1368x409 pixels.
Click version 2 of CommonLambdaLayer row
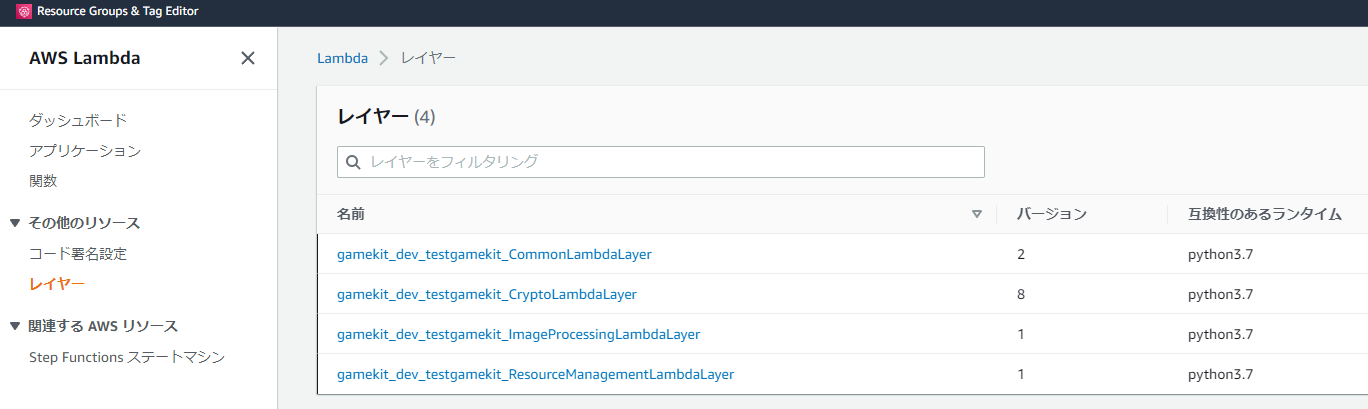click(x=1021, y=254)
